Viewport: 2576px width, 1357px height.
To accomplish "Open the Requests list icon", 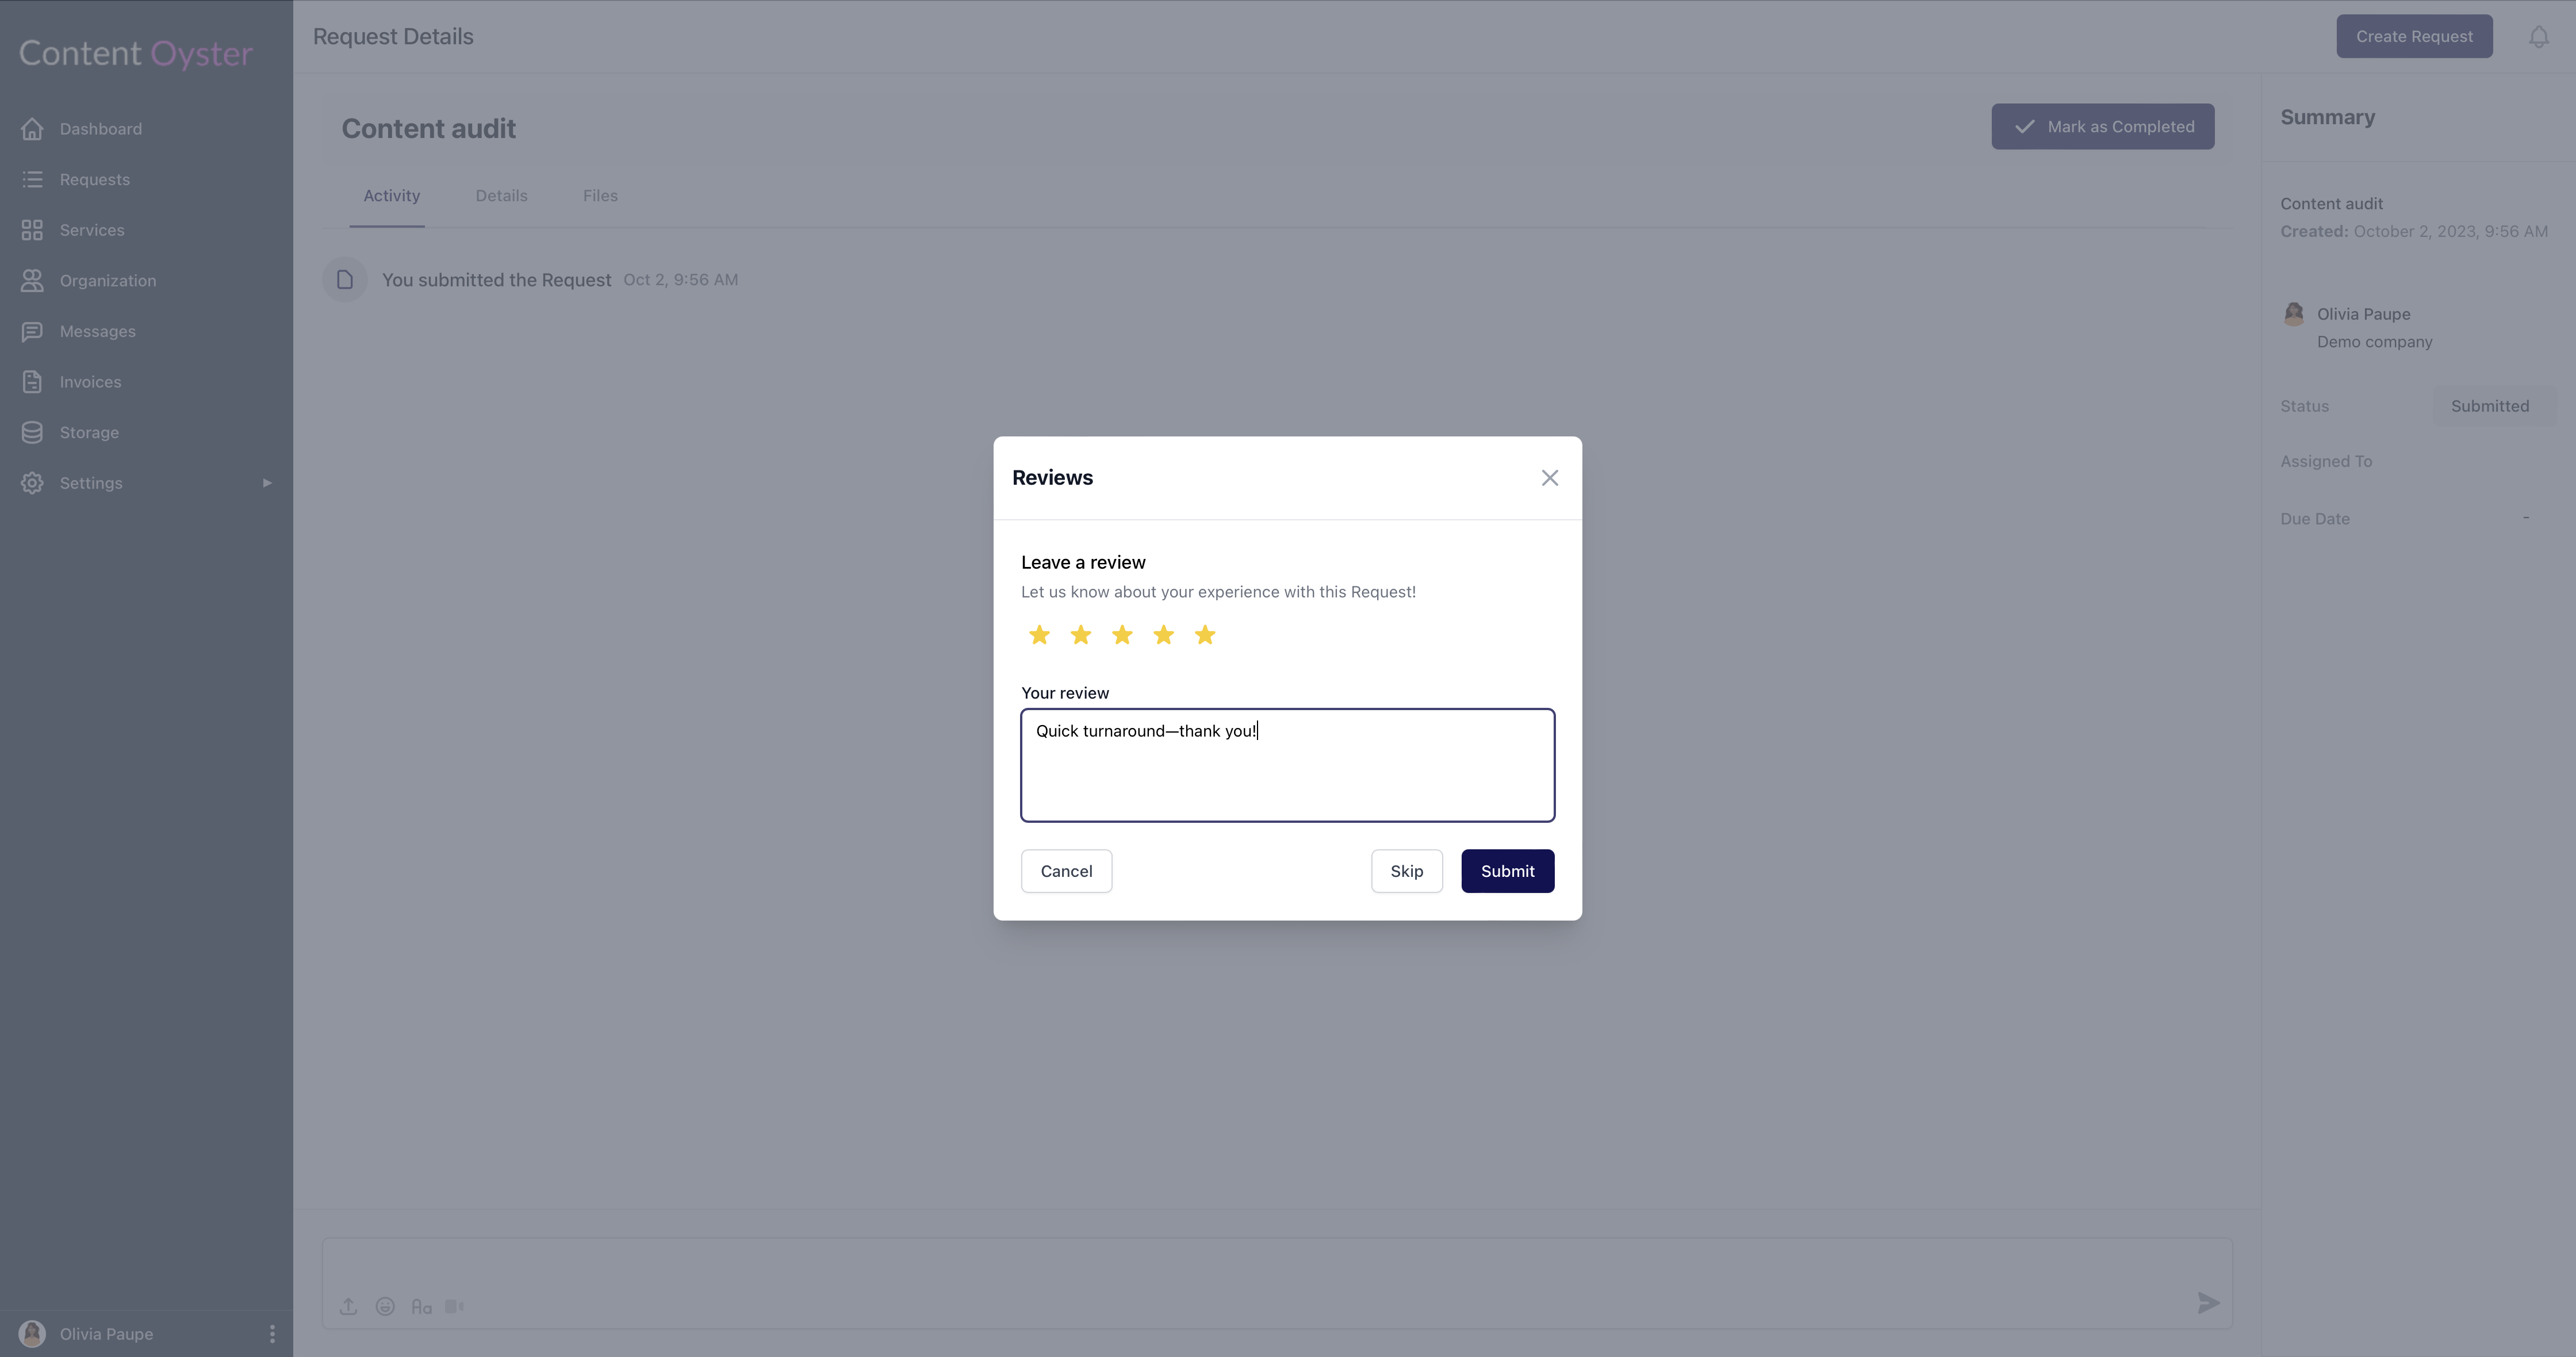I will click(x=32, y=179).
